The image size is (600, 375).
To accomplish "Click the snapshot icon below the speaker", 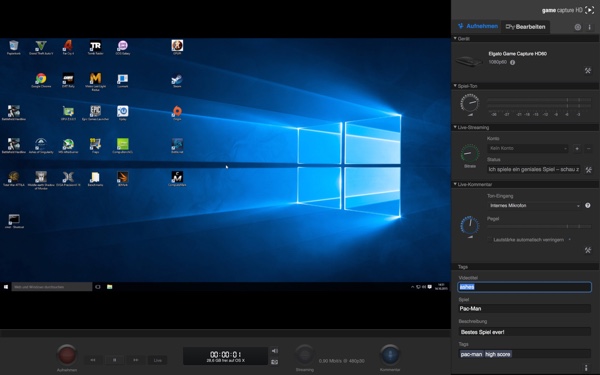I will (274, 362).
